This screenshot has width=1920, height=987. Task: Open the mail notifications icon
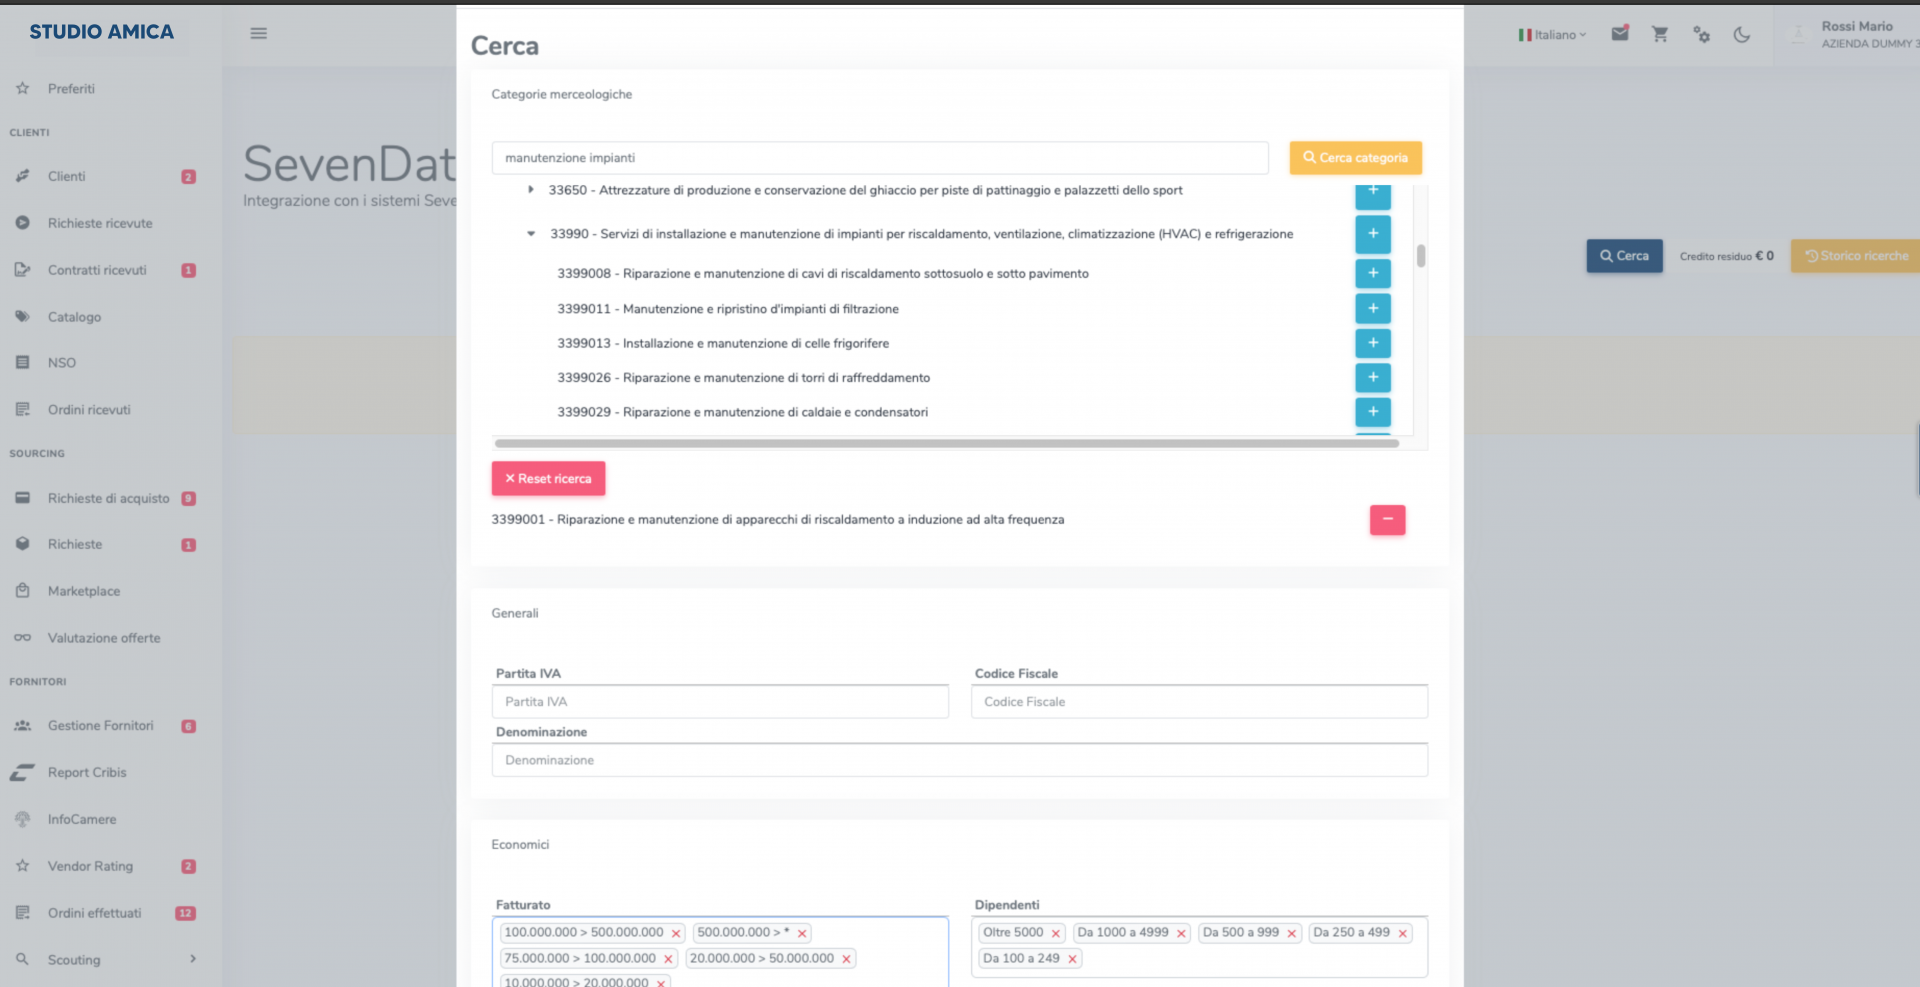tap(1620, 34)
